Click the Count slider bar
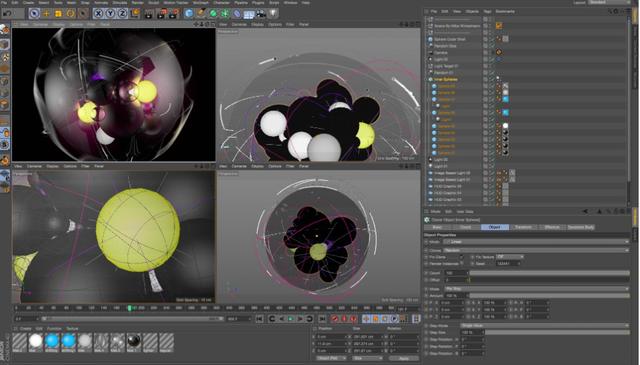This screenshot has height=365, width=640. [549, 273]
